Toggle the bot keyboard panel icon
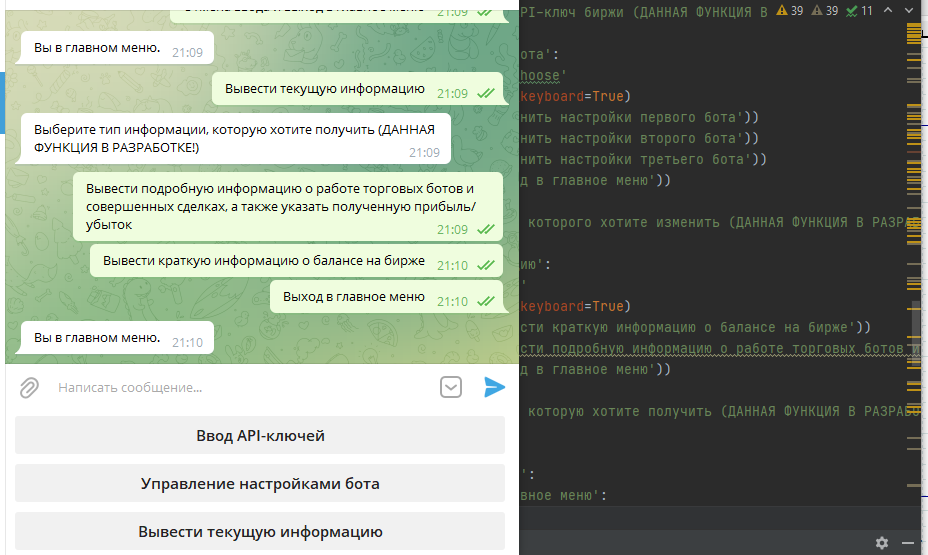Viewport: 928px width, 555px height. pos(452,387)
